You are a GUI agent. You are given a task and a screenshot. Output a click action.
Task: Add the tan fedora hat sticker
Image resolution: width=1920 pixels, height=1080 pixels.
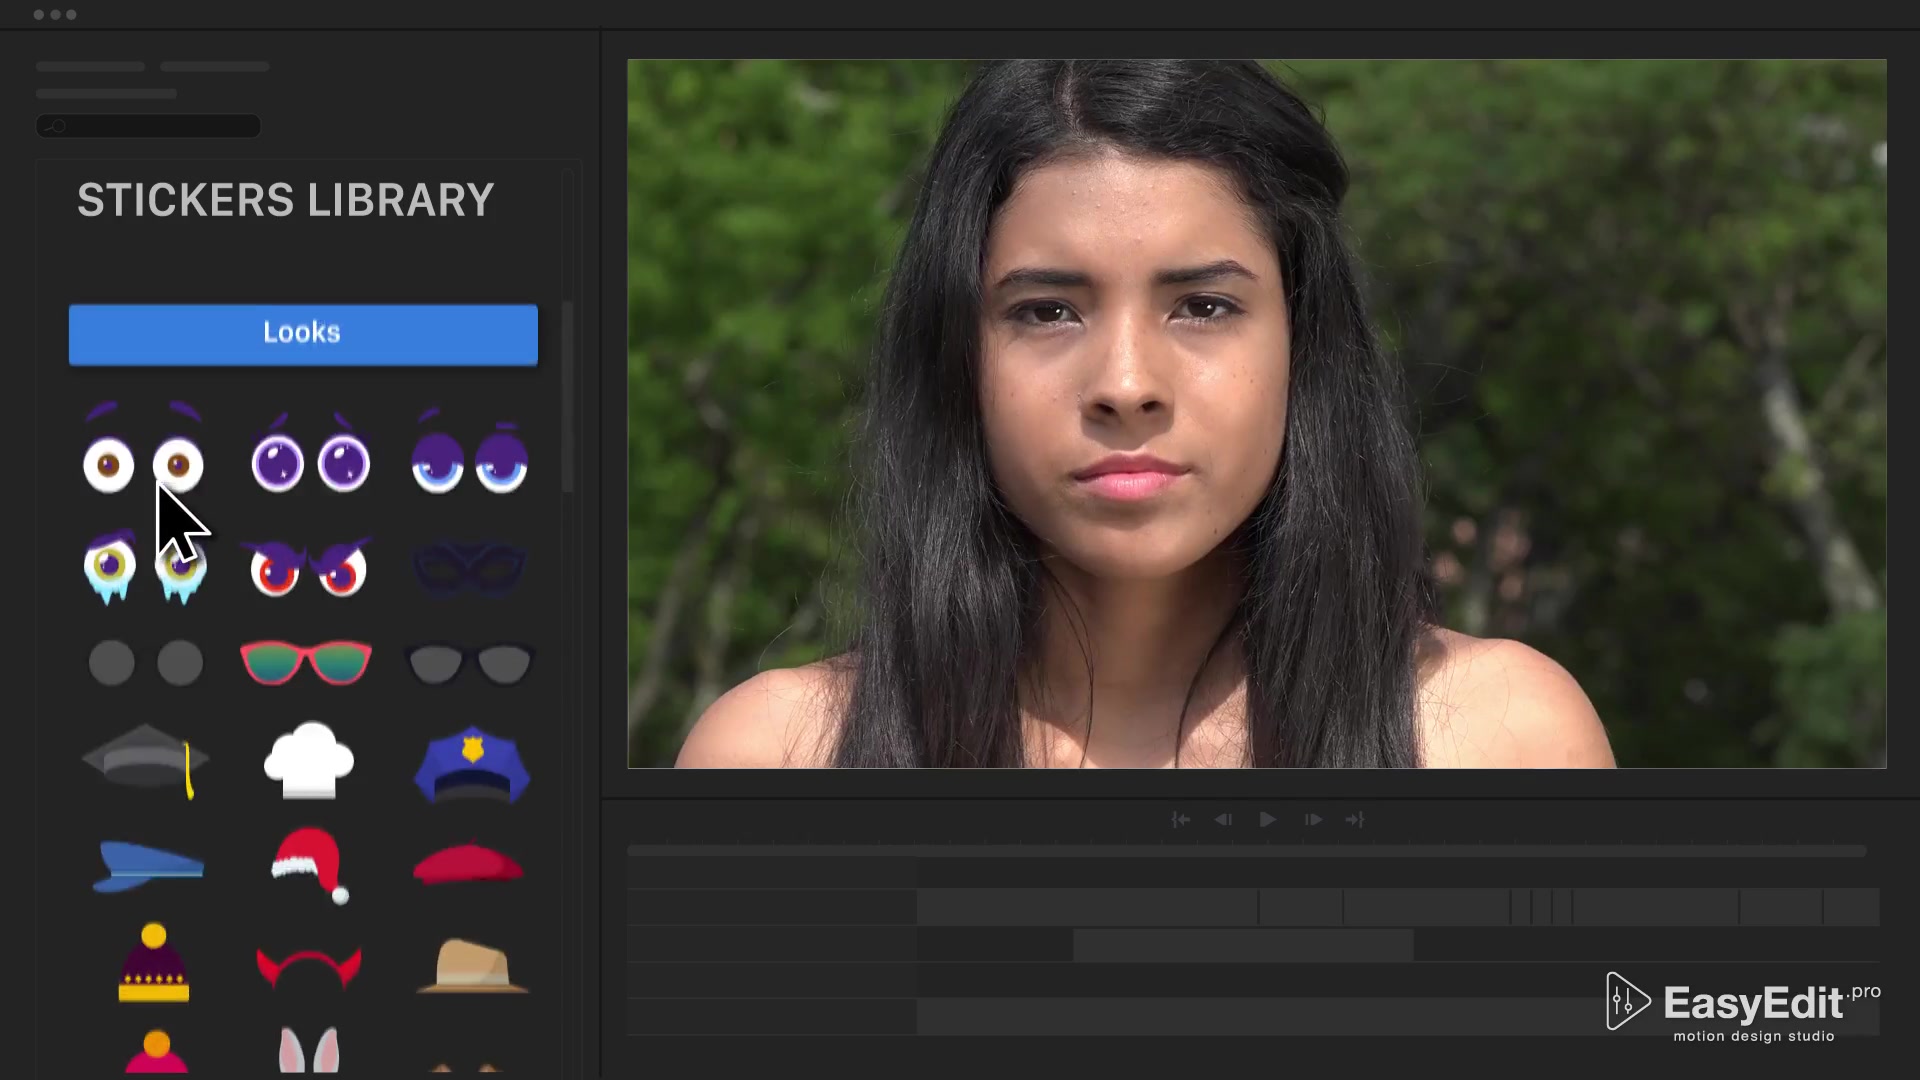[x=472, y=966]
